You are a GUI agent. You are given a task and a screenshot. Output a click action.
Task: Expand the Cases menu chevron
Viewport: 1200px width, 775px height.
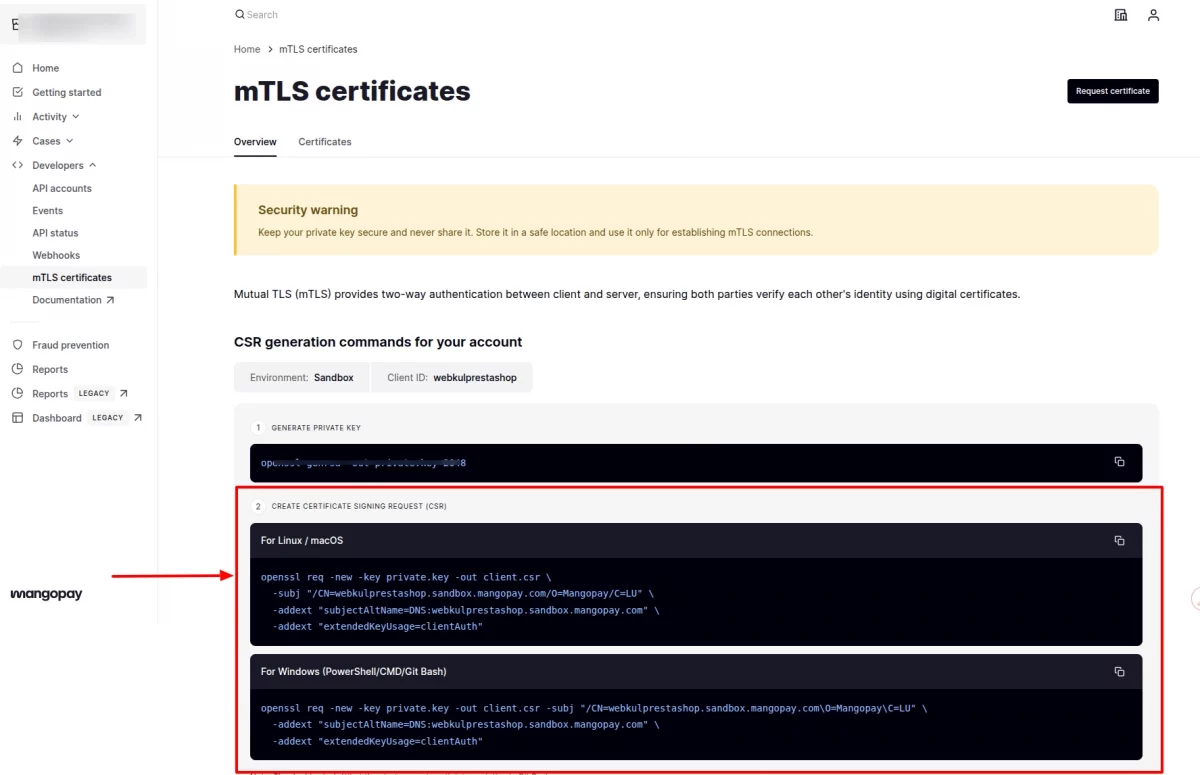69,141
